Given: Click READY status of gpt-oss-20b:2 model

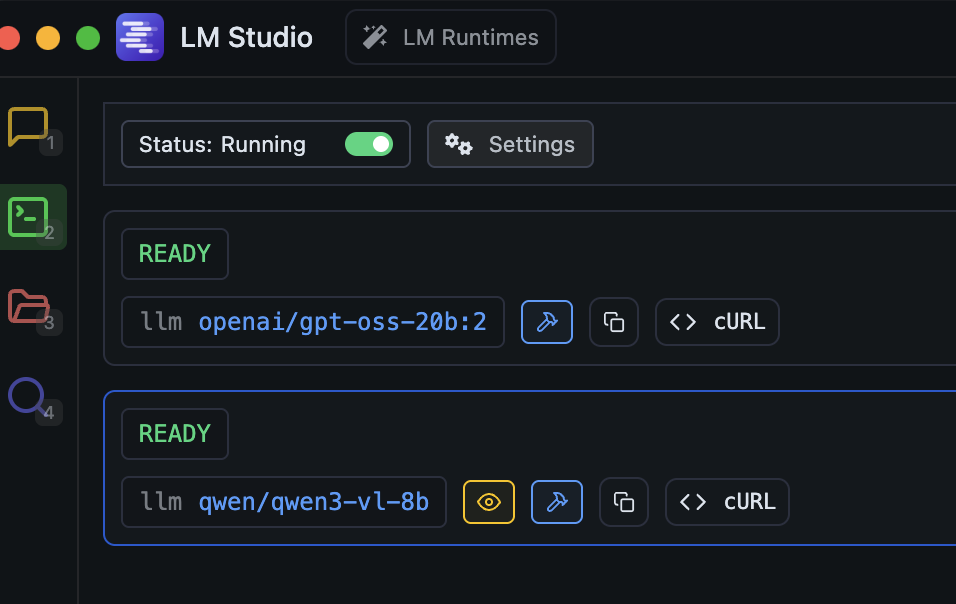Looking at the screenshot, I should [x=175, y=254].
